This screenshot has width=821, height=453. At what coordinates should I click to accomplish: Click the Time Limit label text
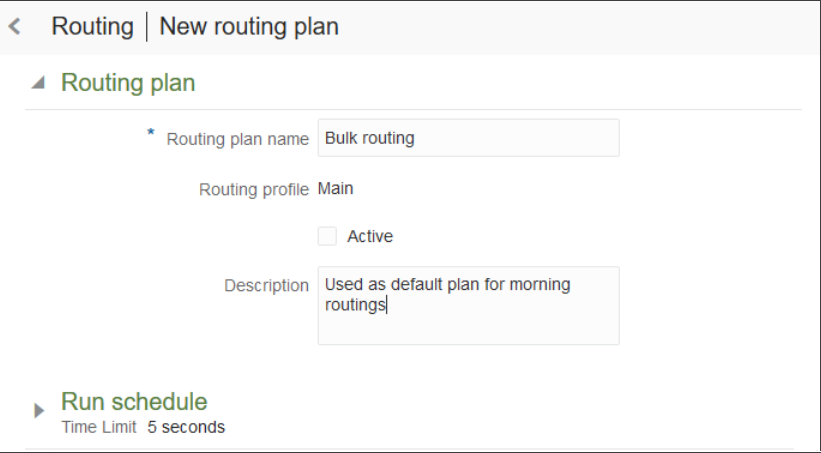click(98, 427)
